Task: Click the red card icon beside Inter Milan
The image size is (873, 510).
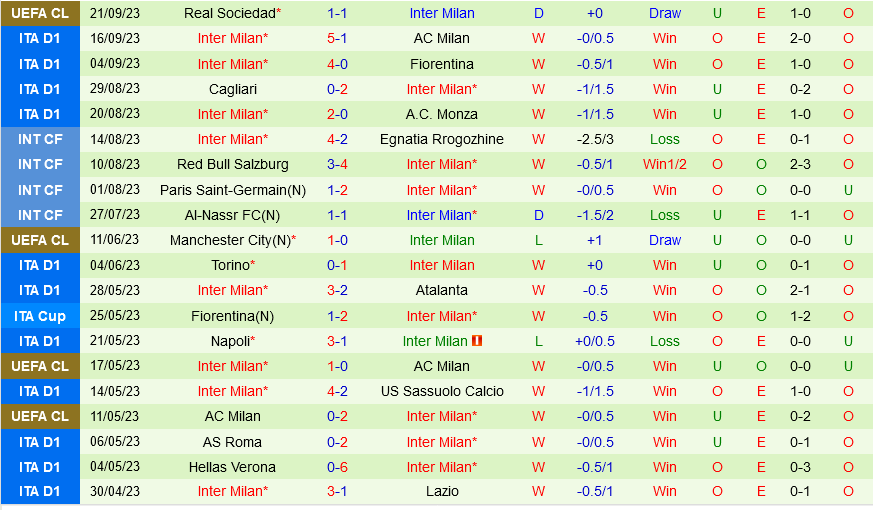Action: pos(477,341)
